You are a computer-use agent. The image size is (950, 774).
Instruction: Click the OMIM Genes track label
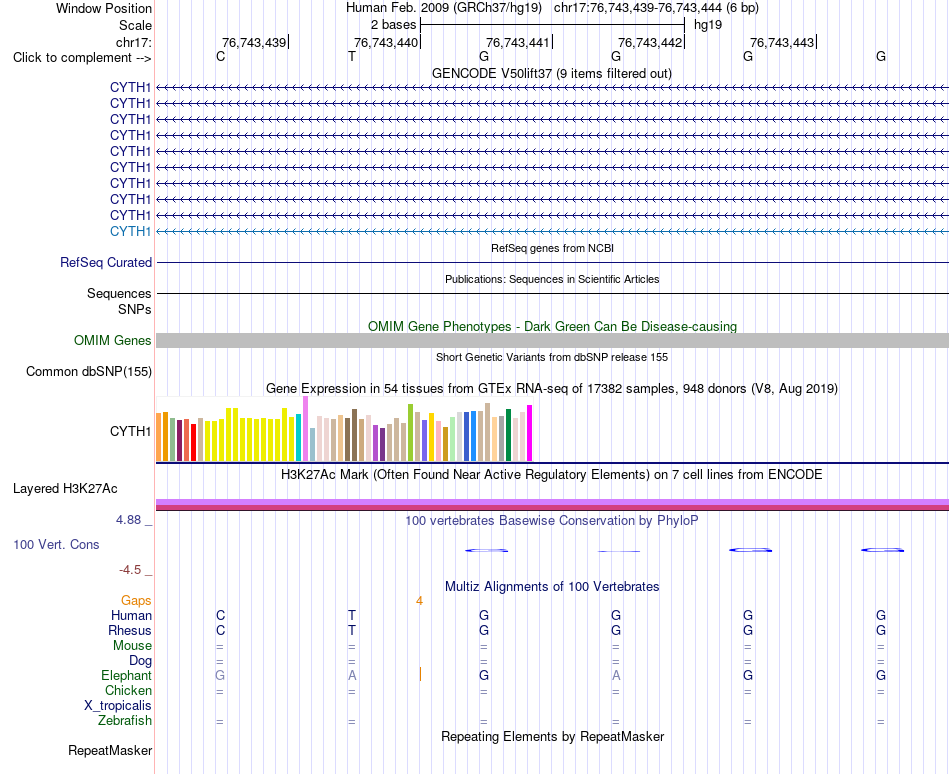112,340
